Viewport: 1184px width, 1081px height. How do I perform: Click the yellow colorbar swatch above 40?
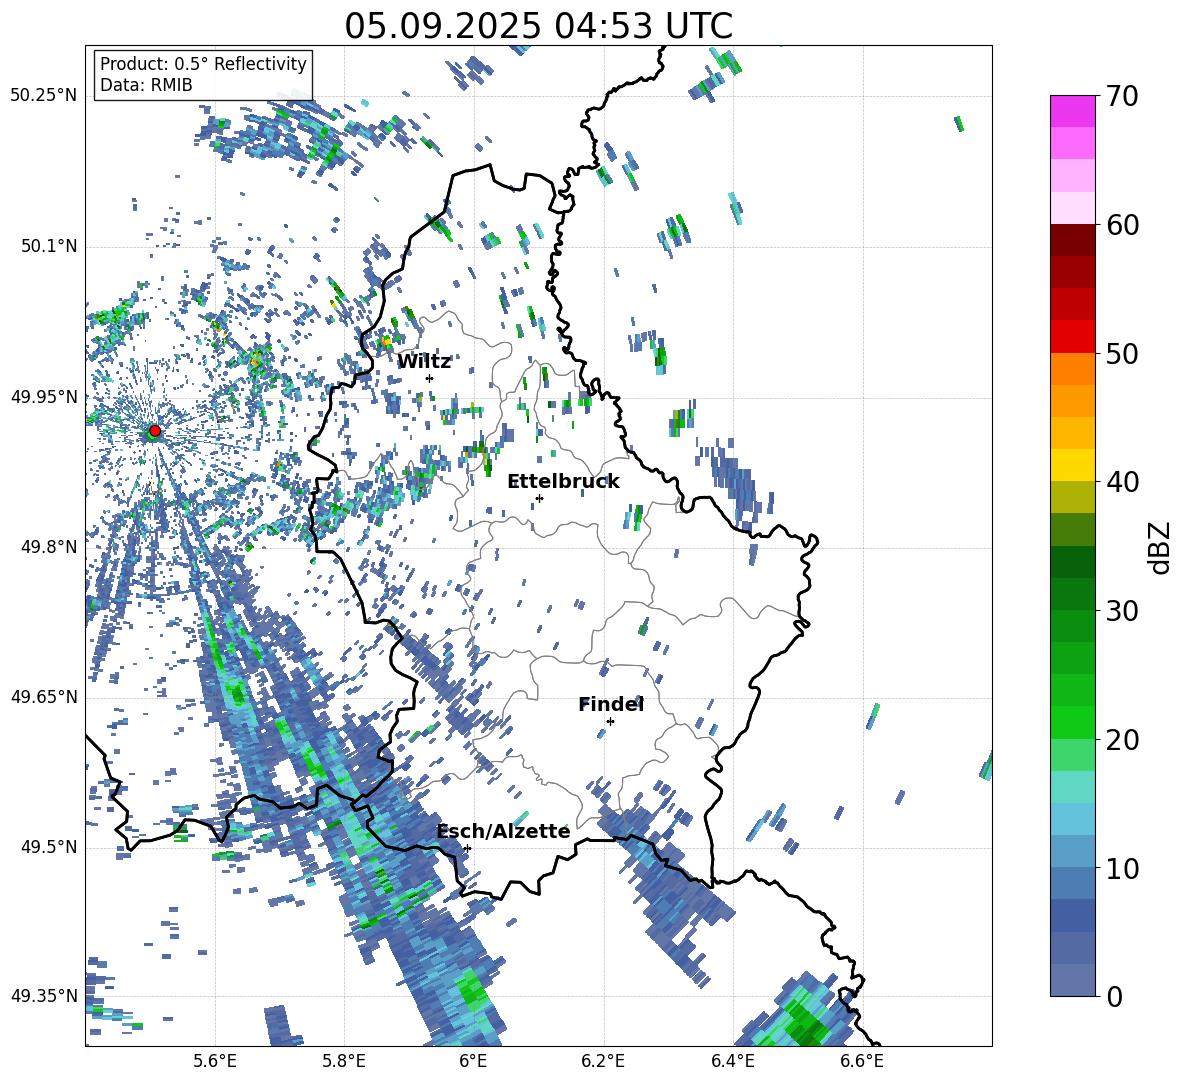pyautogui.click(x=1072, y=465)
